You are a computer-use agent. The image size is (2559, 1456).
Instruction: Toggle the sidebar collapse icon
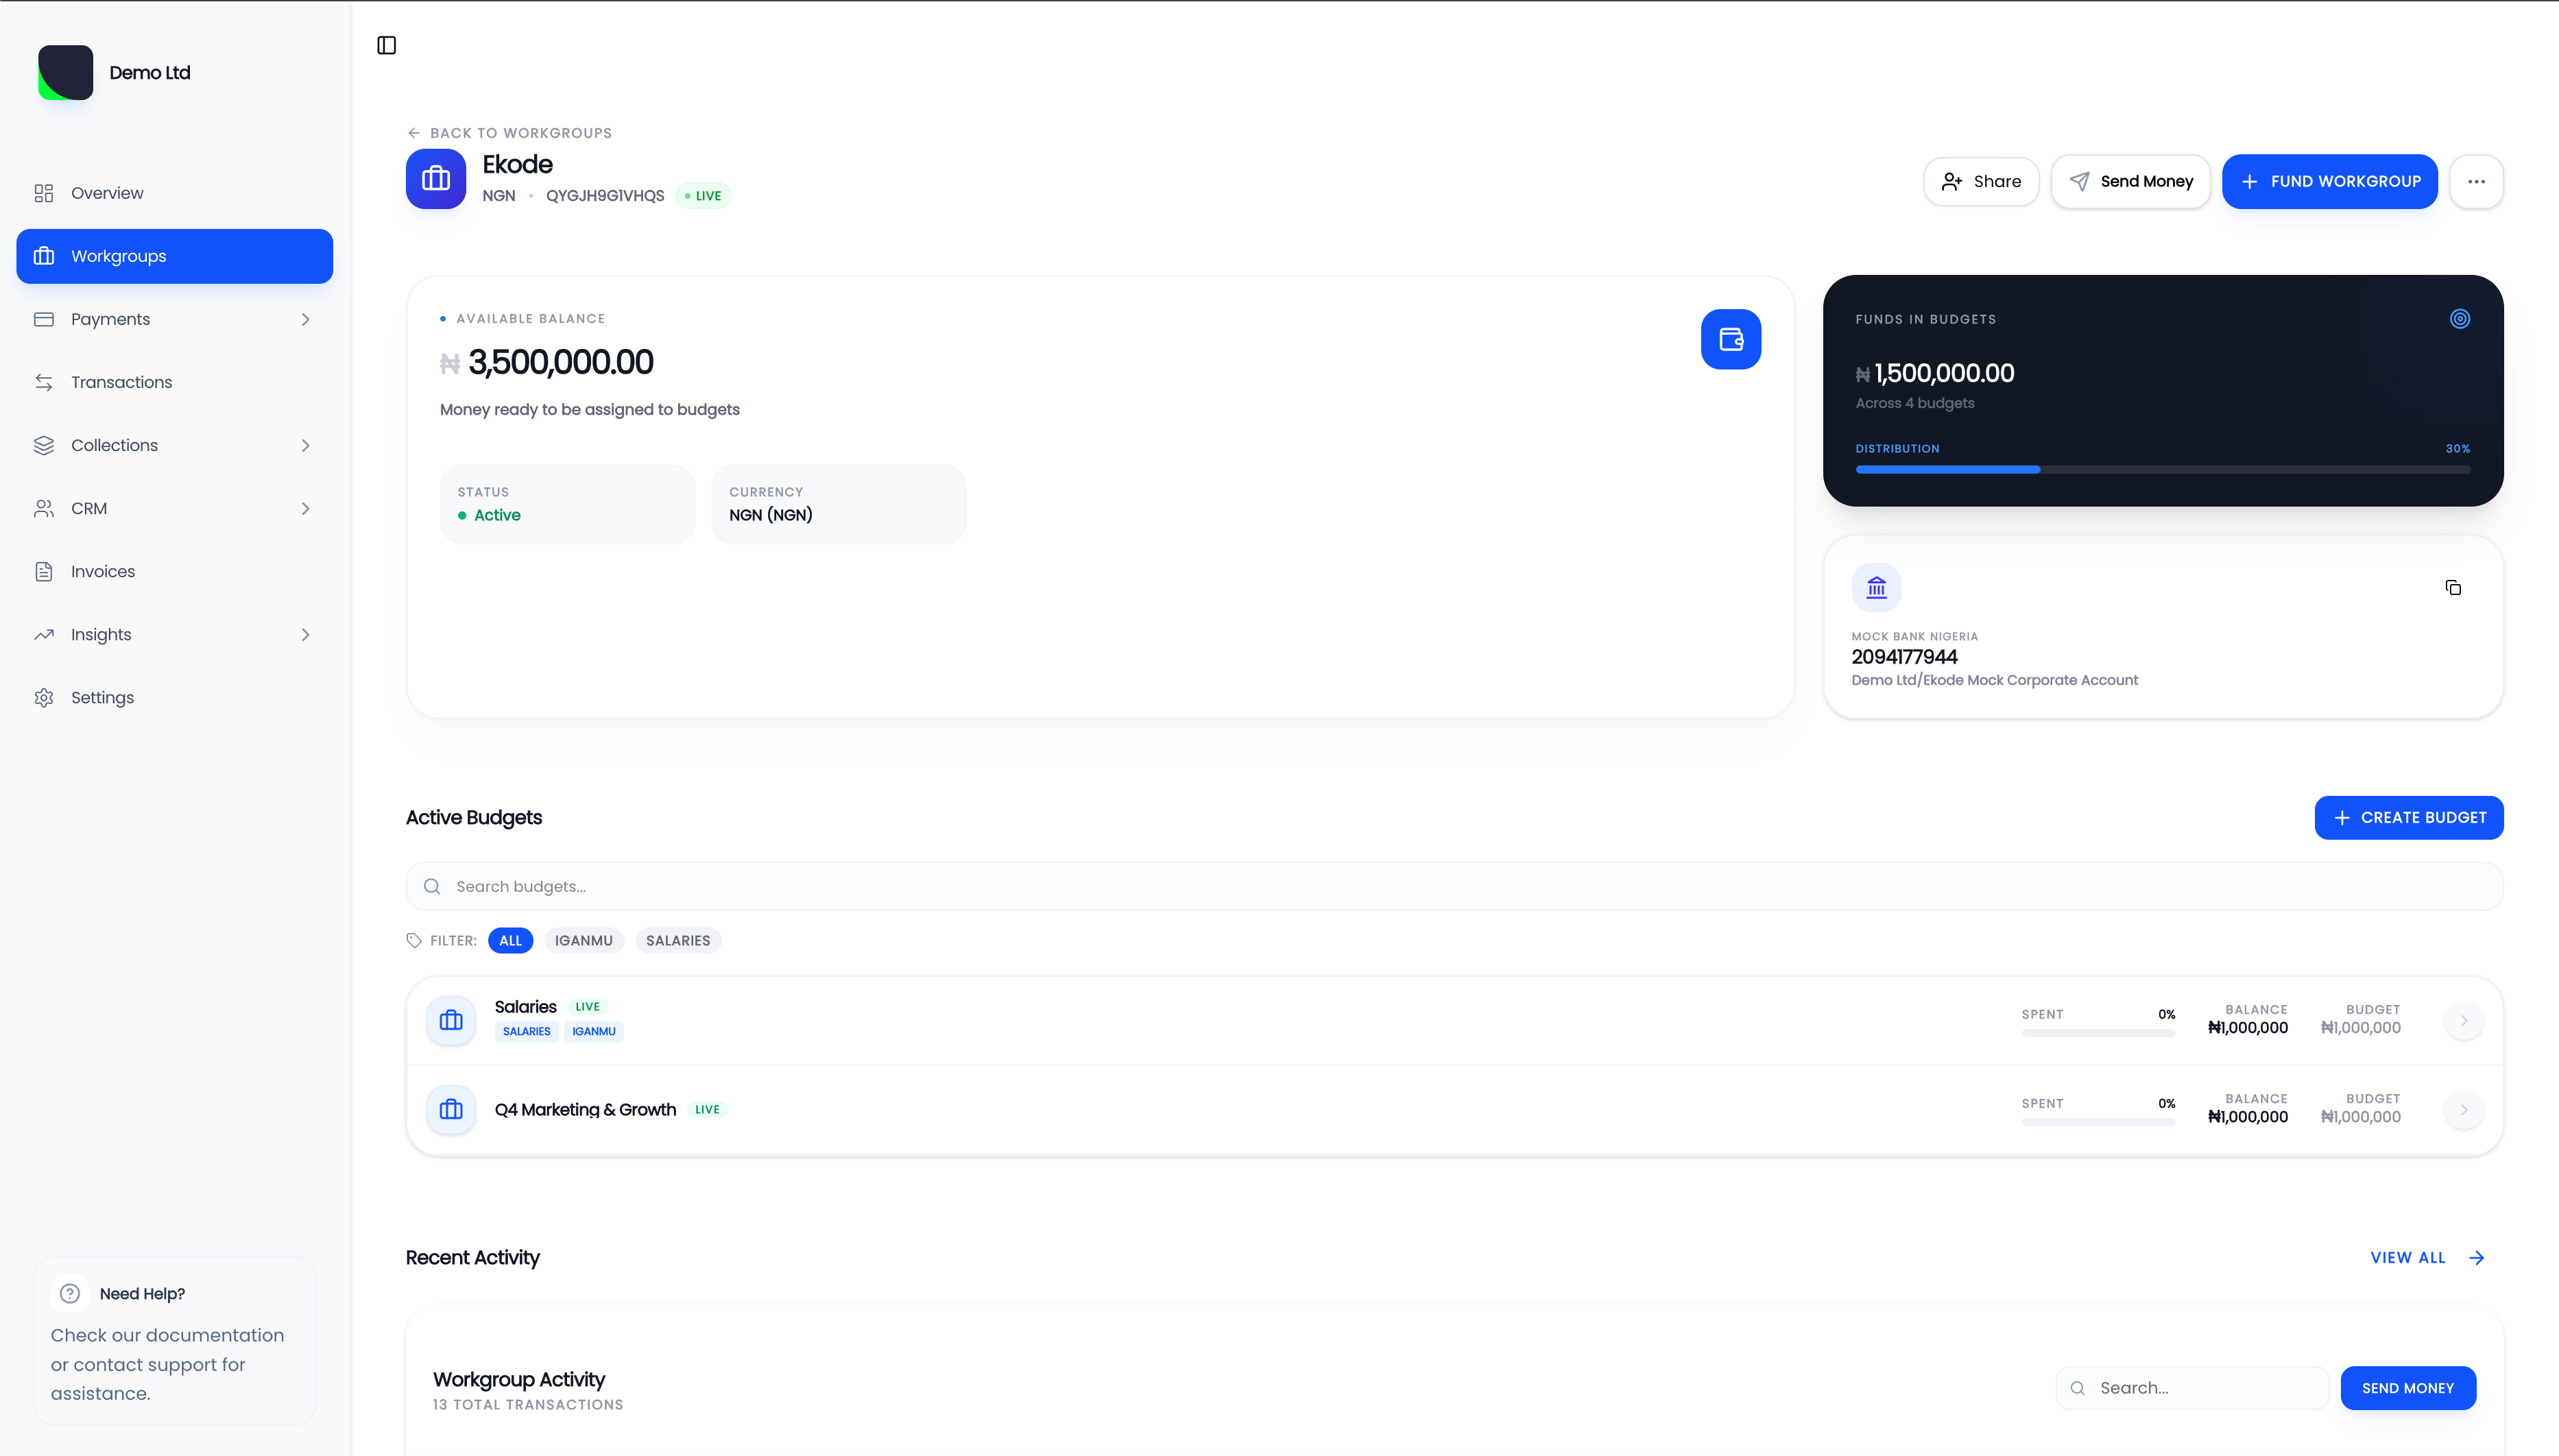click(x=386, y=45)
